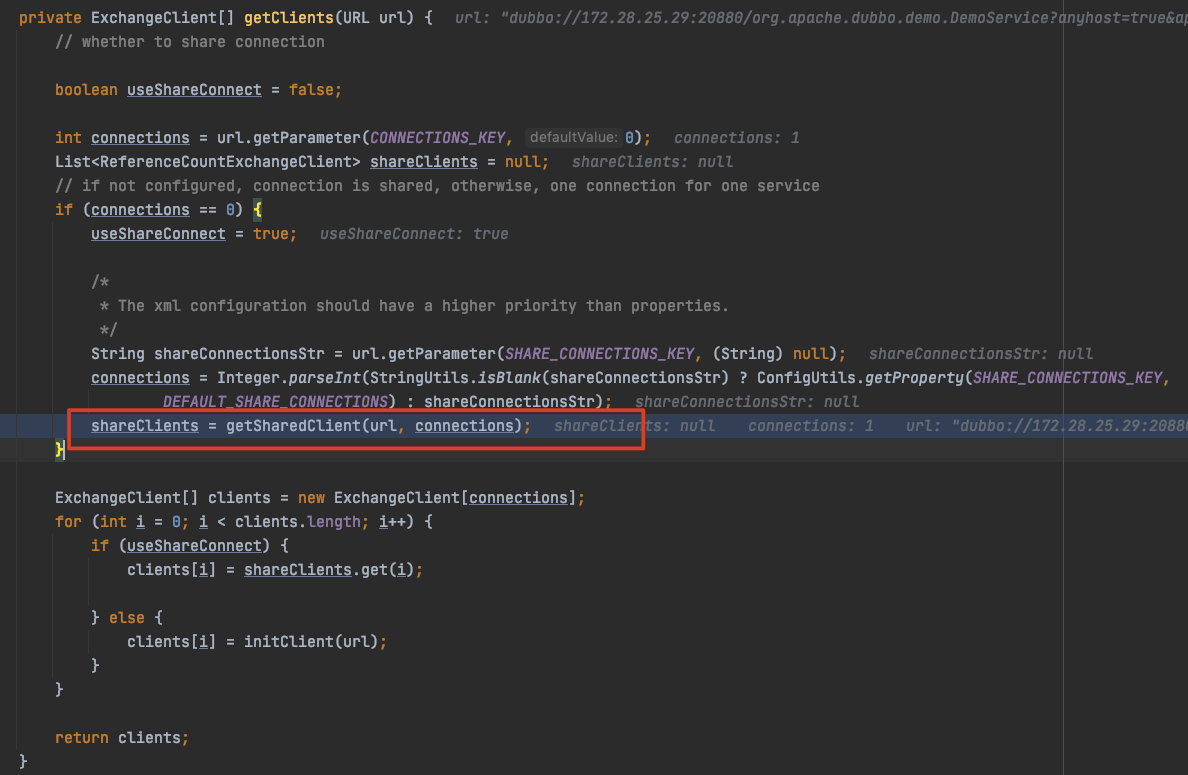Click the 'initClient(url)' call
This screenshot has width=1188, height=775.
point(311,642)
